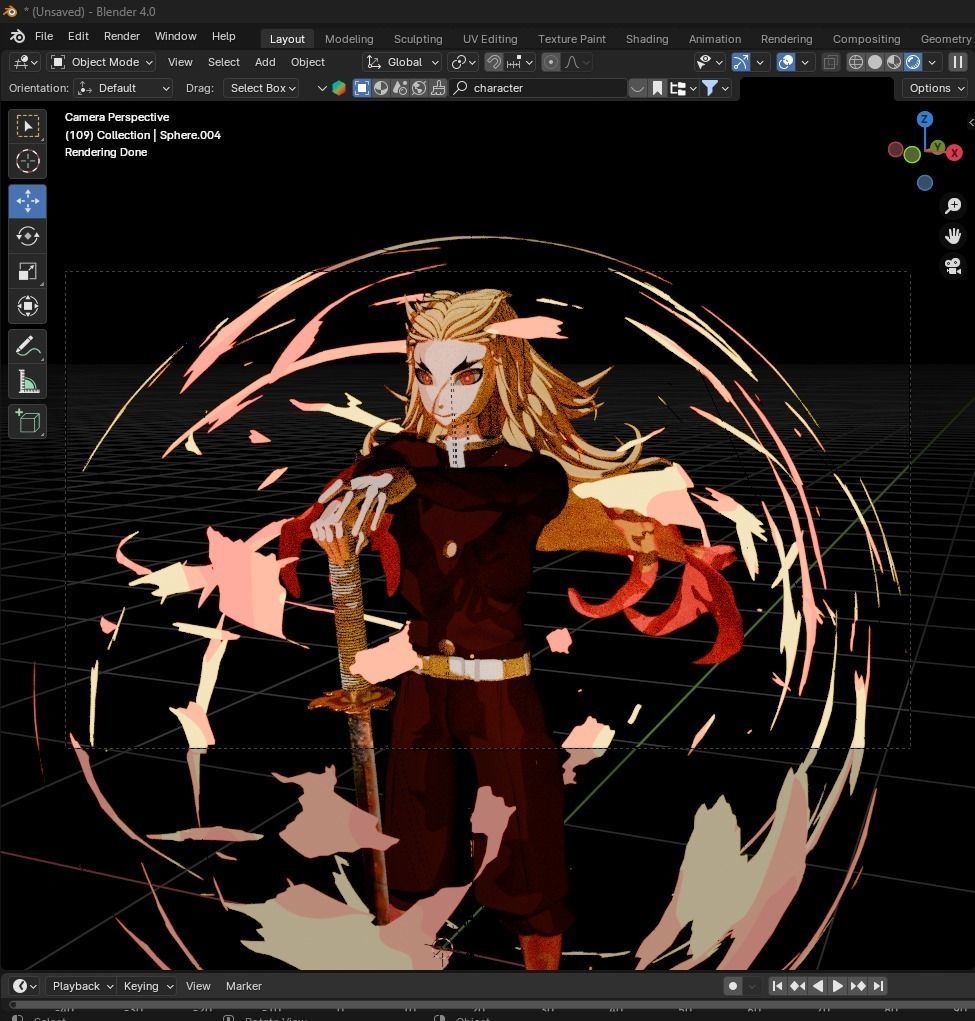This screenshot has width=975, height=1021.
Task: Open the editor type dropdown in viewport header
Action: tap(25, 63)
